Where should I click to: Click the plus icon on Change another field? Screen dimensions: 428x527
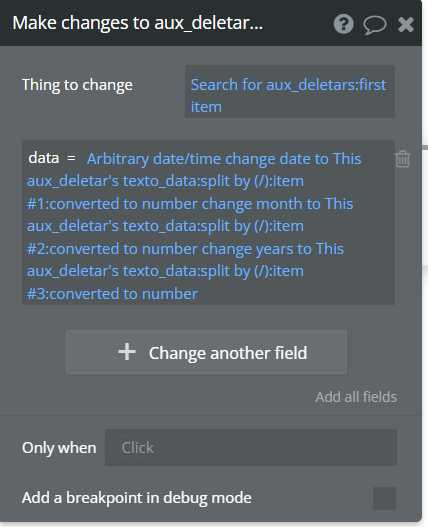(x=127, y=352)
